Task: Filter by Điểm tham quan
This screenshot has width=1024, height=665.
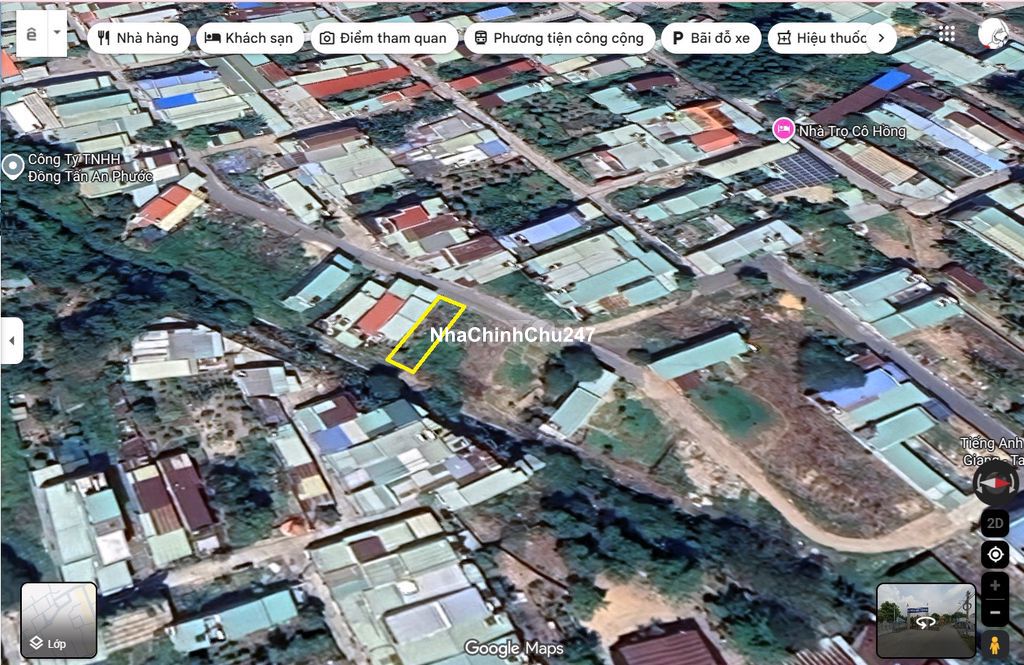Action: pyautogui.click(x=383, y=38)
